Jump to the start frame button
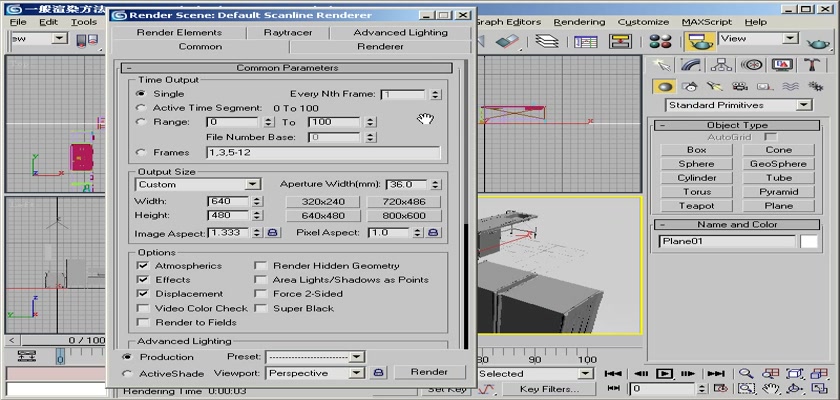 point(613,374)
